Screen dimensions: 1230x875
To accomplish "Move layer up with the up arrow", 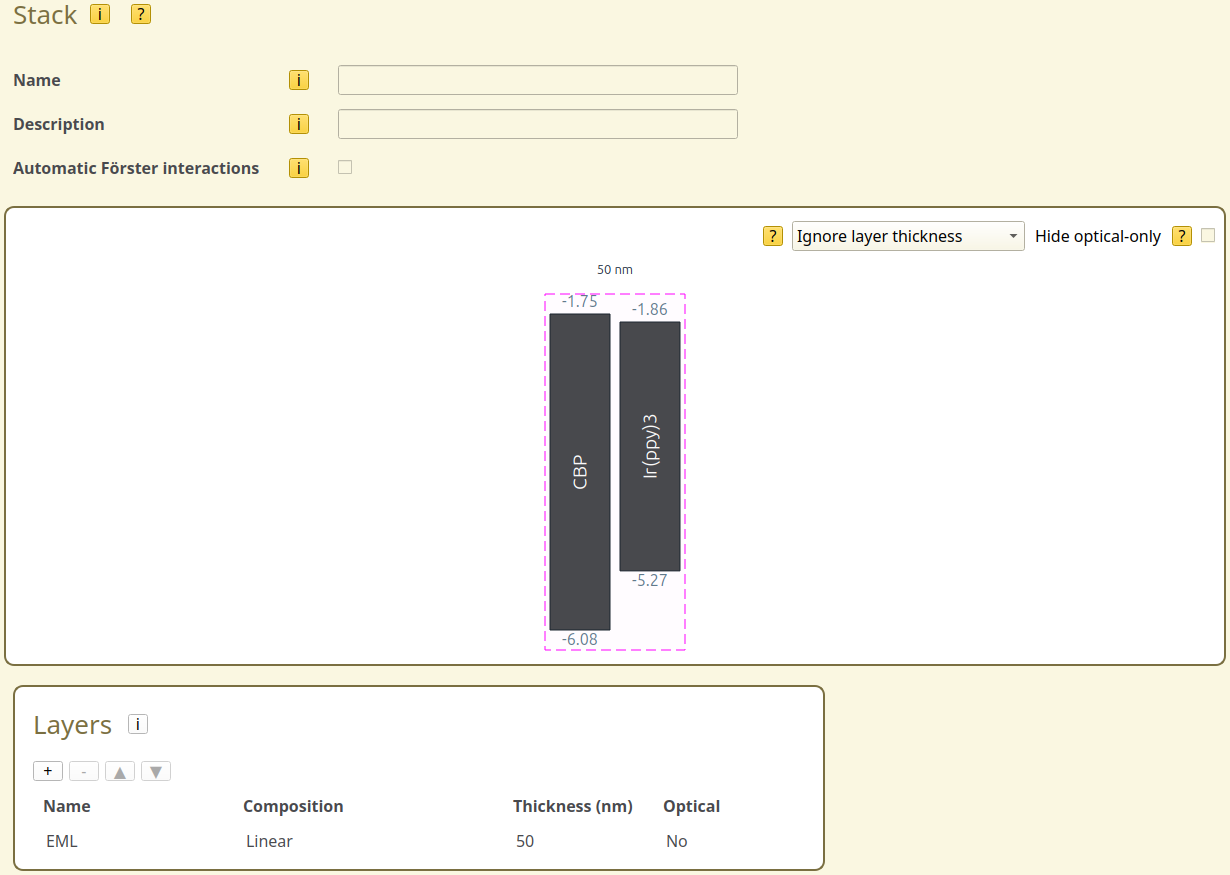I will pyautogui.click(x=120, y=771).
